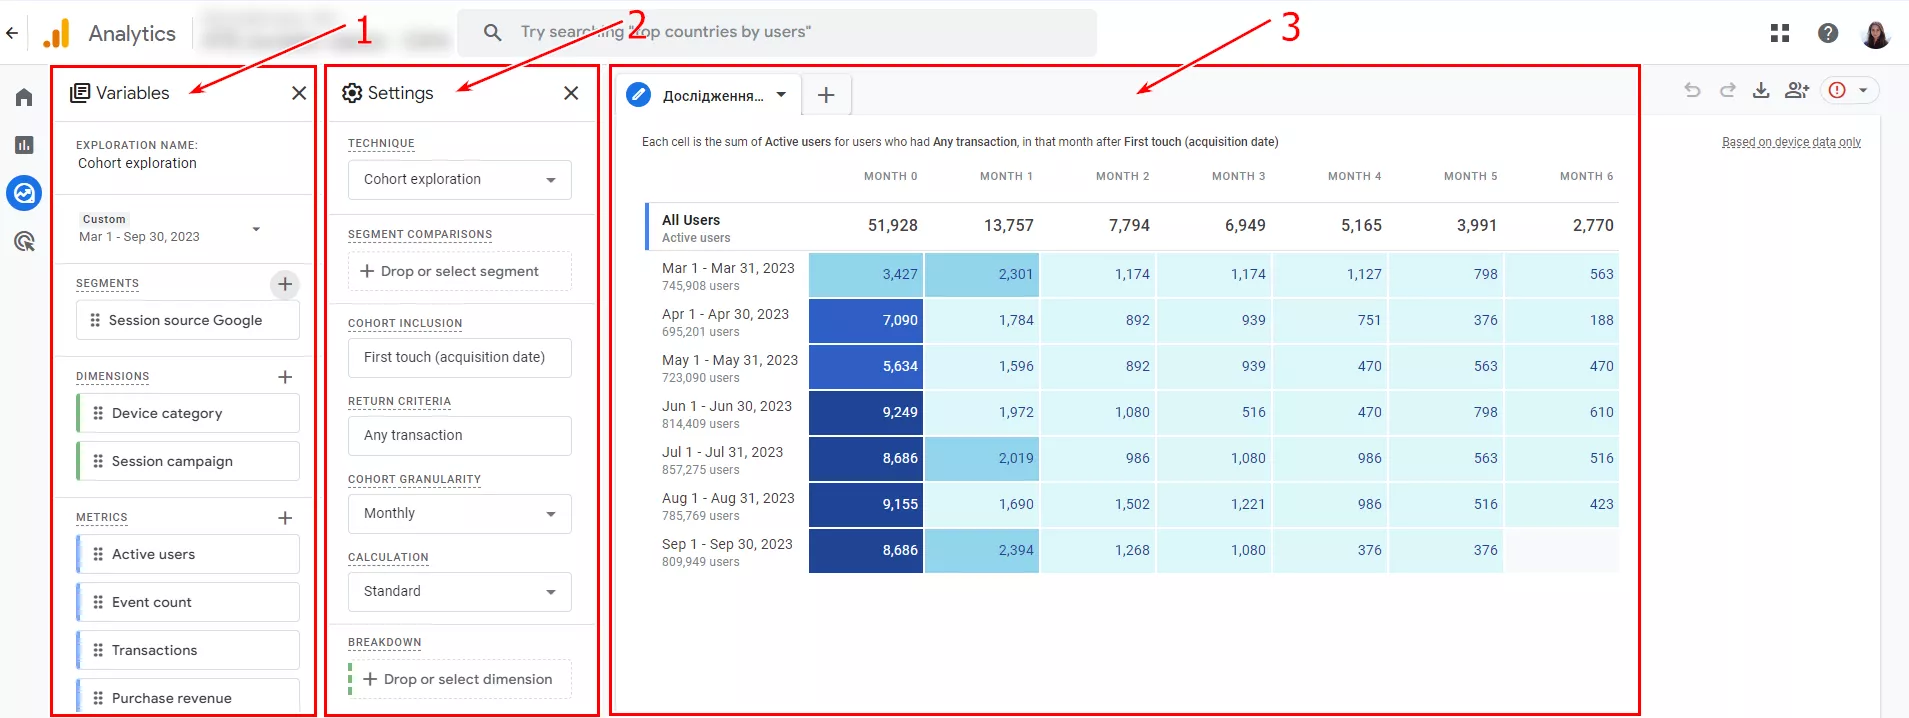
Task: Open the date range dropdown
Action: pyautogui.click(x=256, y=229)
